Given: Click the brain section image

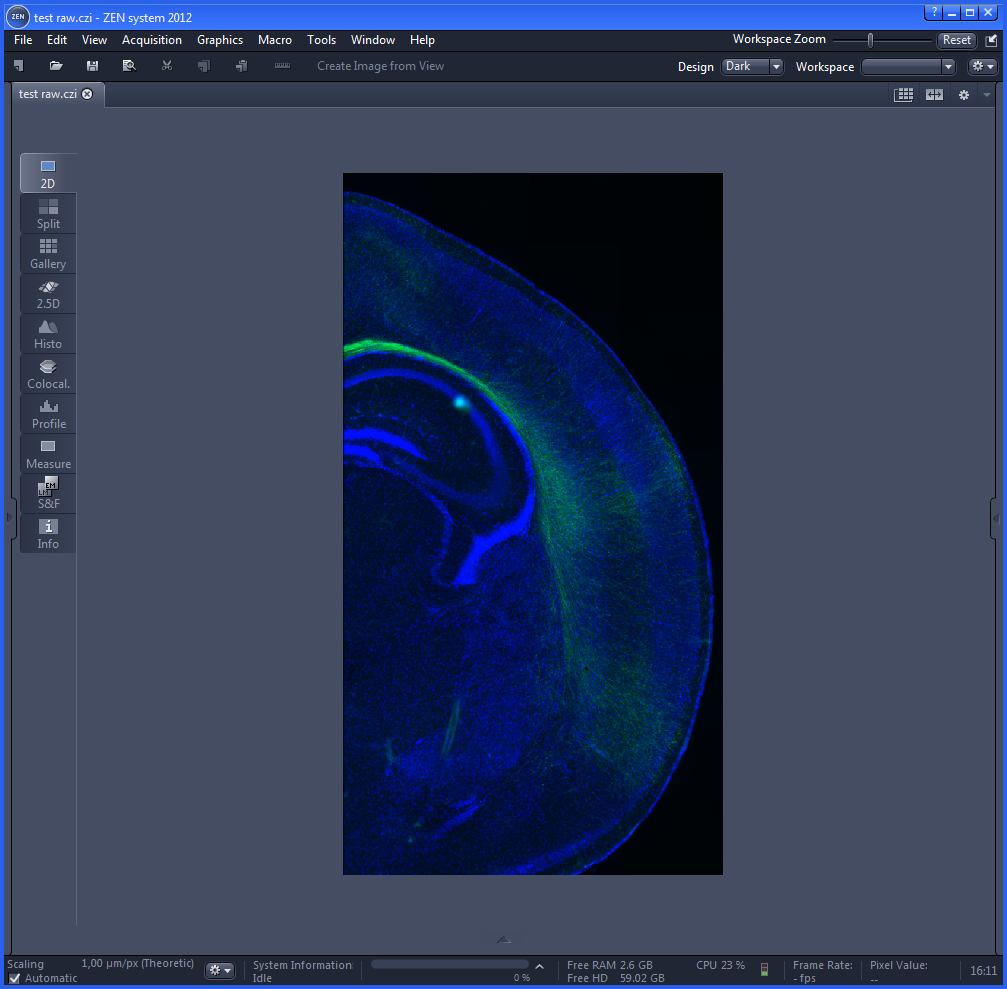Looking at the screenshot, I should [532, 523].
